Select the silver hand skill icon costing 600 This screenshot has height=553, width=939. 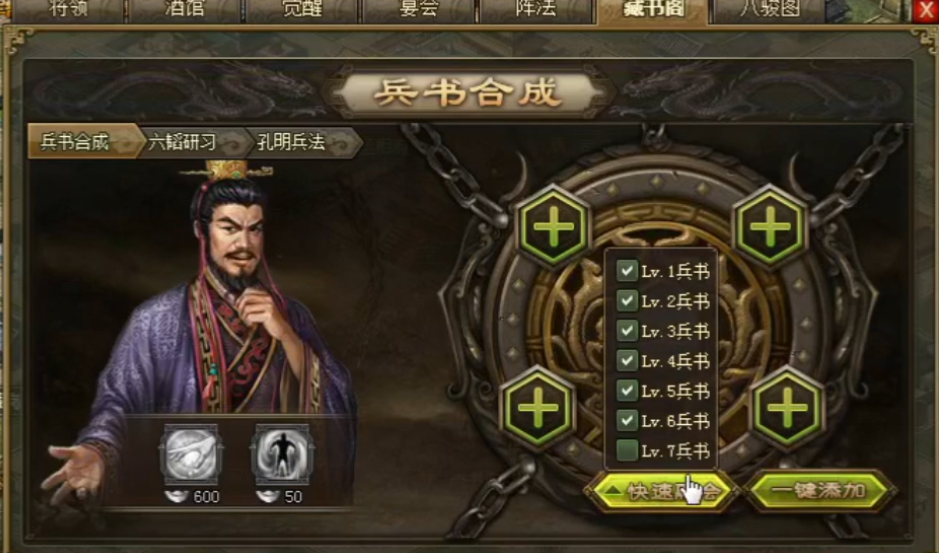pos(192,454)
